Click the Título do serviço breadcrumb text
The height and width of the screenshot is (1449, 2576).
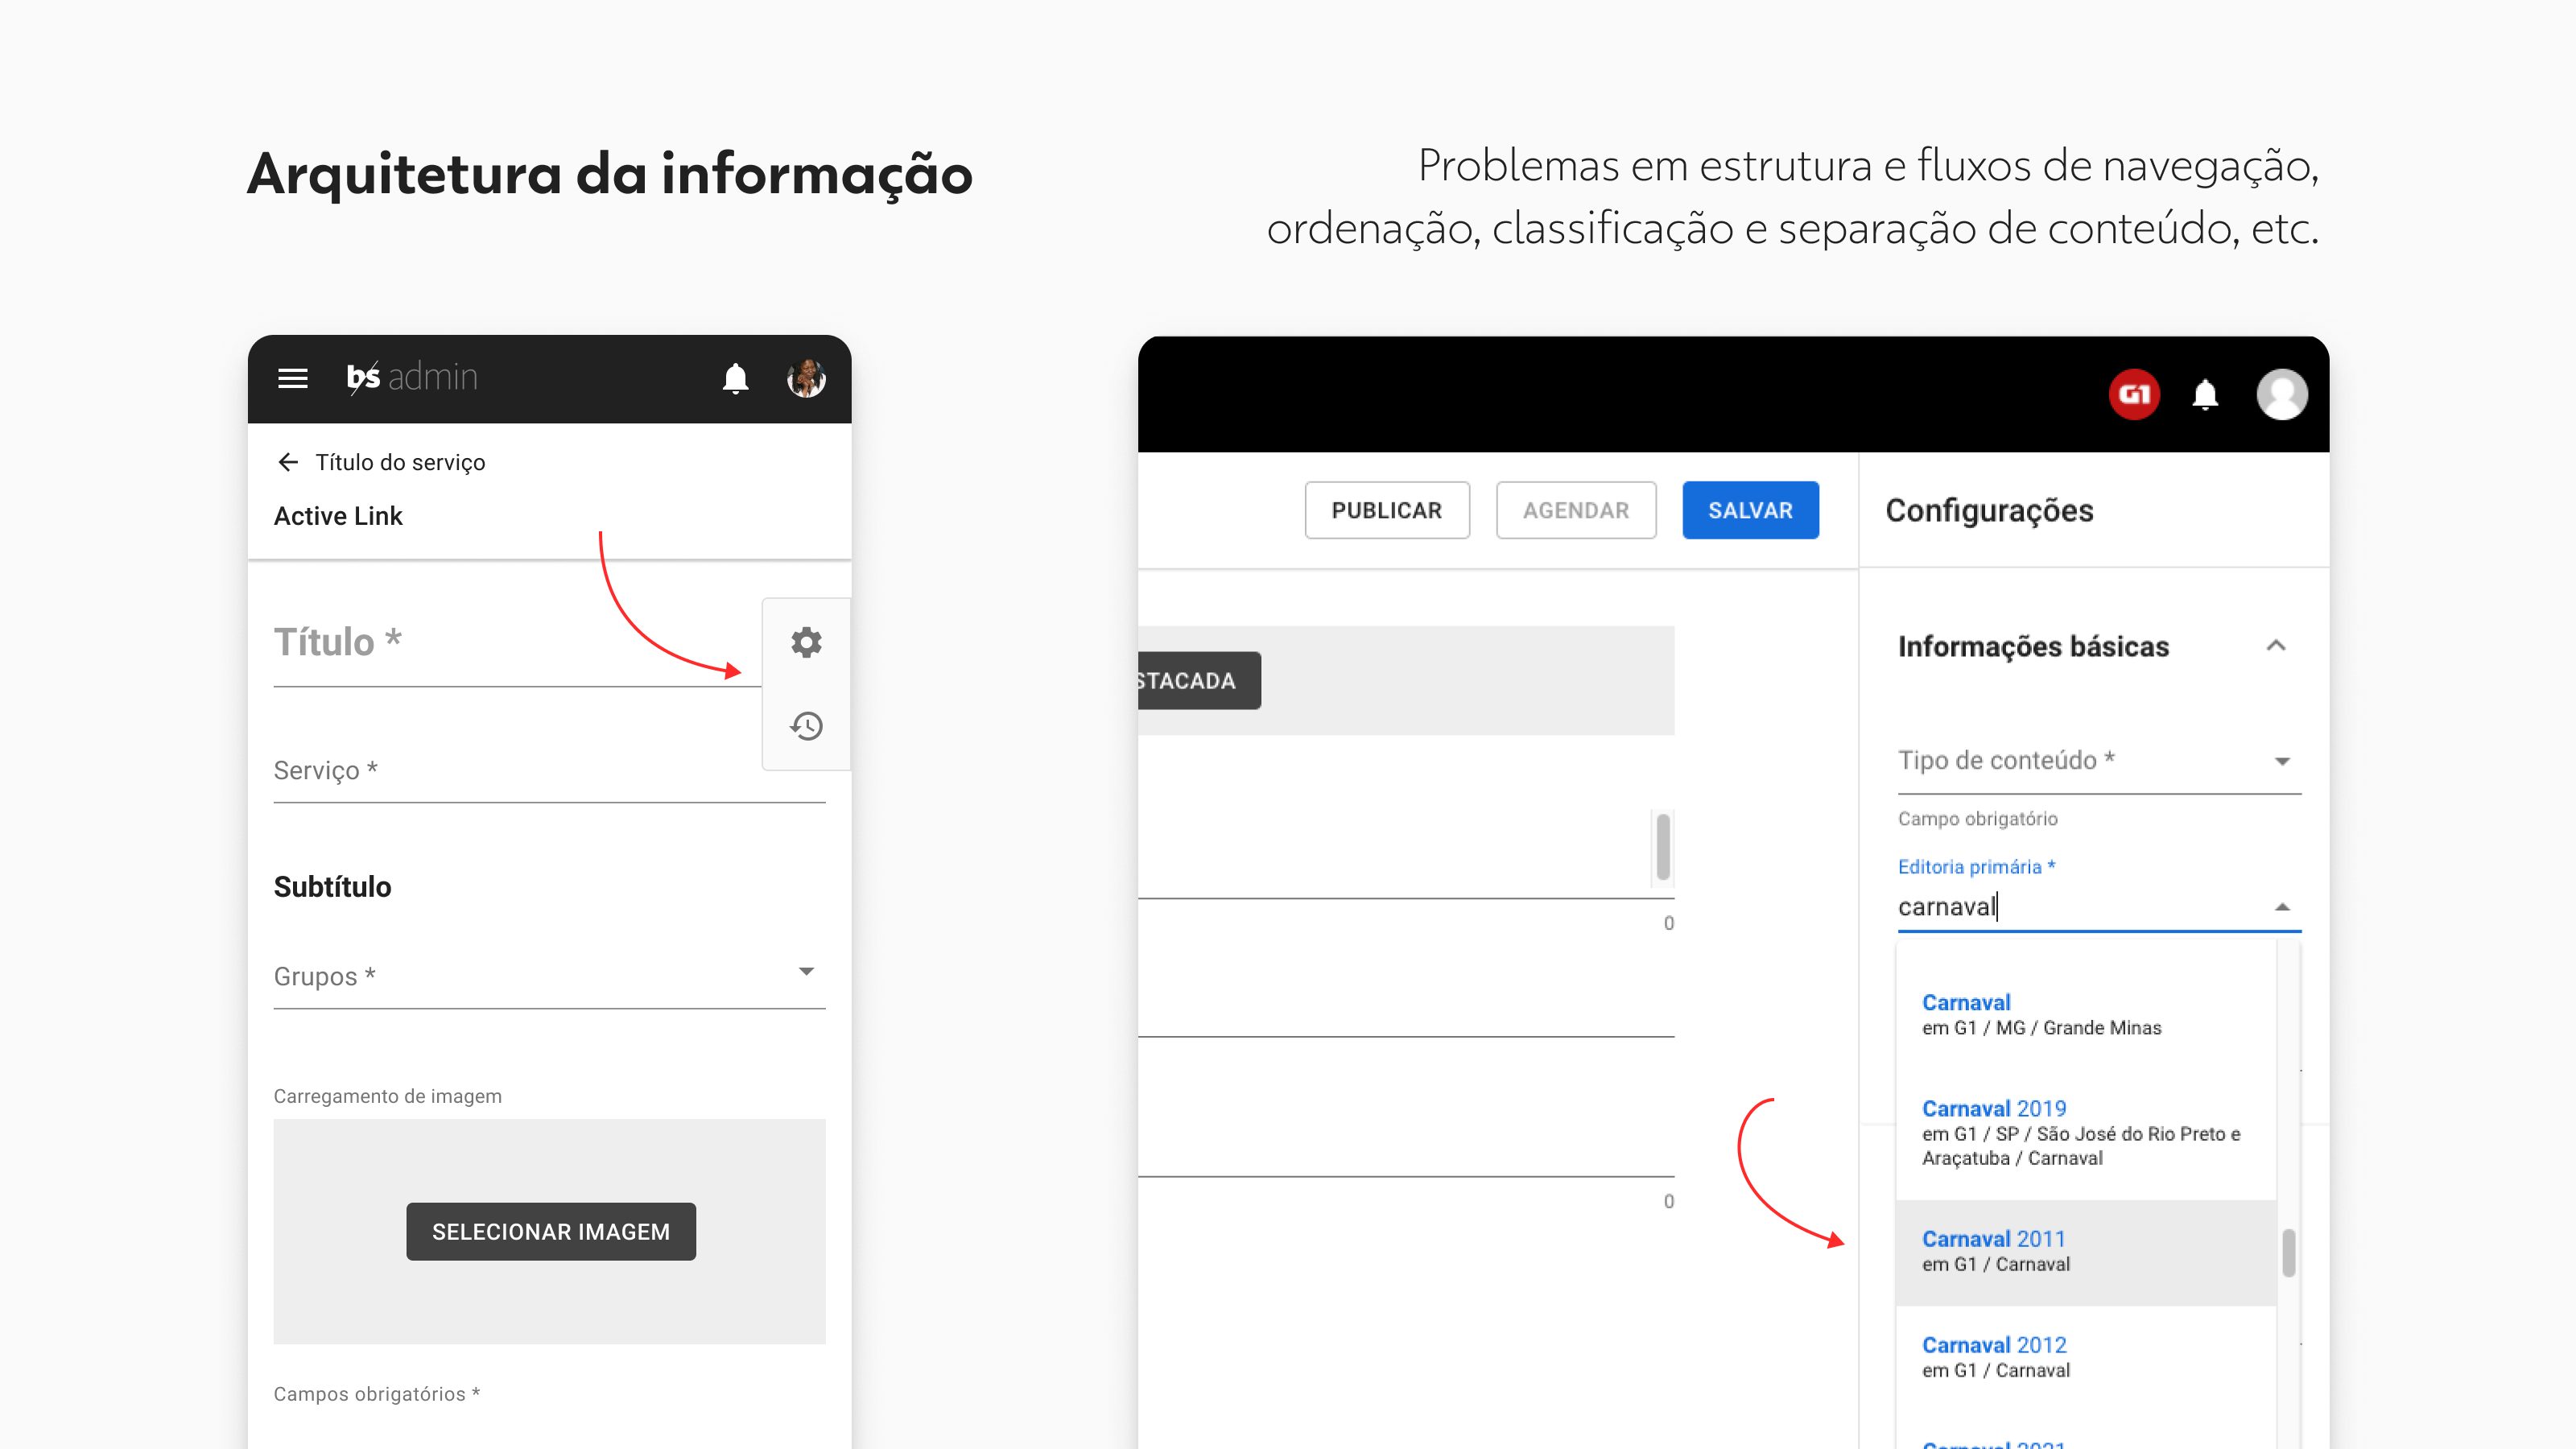tap(400, 462)
